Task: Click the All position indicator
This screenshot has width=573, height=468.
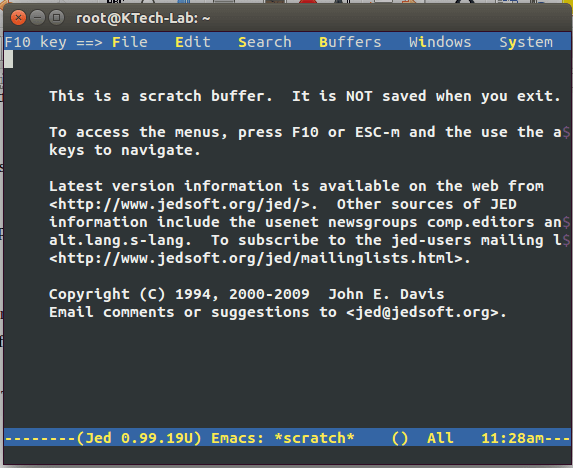Action: tap(440, 438)
